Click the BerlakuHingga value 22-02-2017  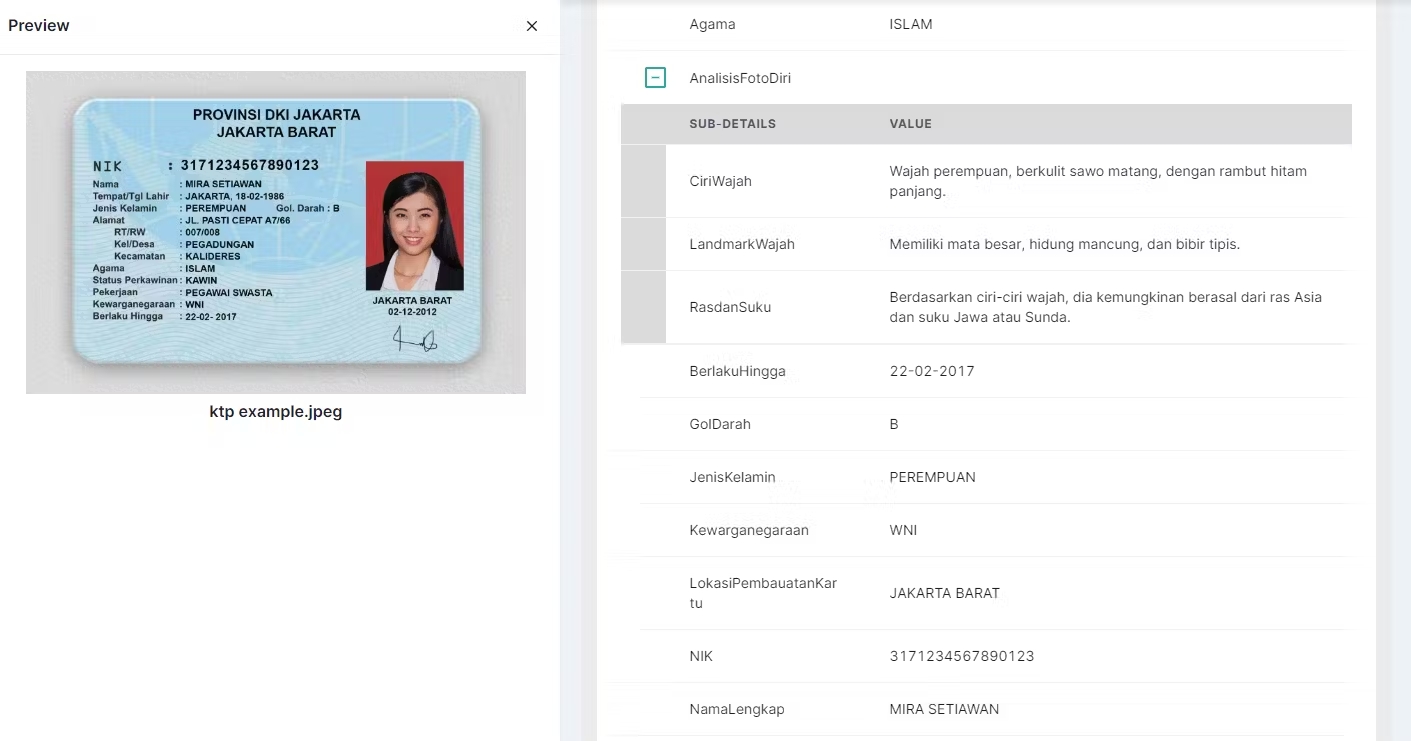pos(931,371)
